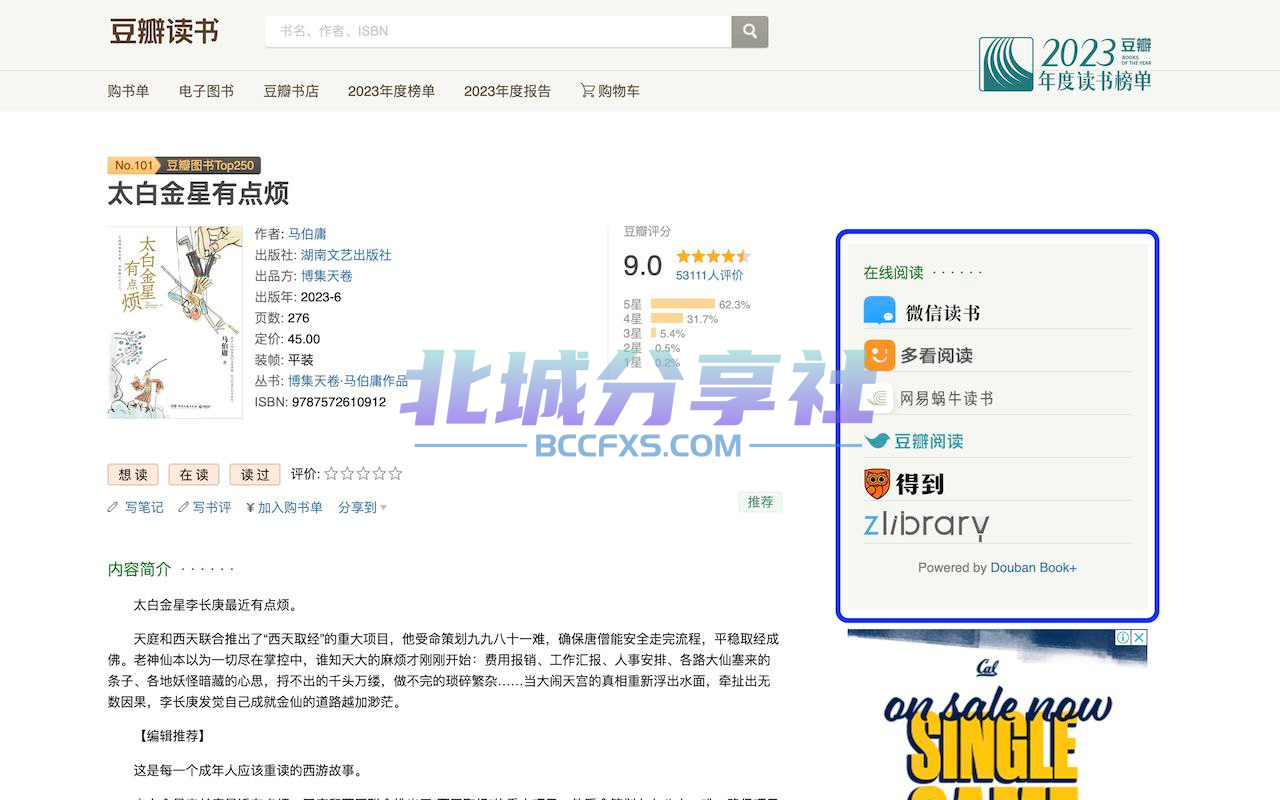This screenshot has height=800, width=1280.
Task: Click the 页数: 276 line
Action: pos(282,318)
